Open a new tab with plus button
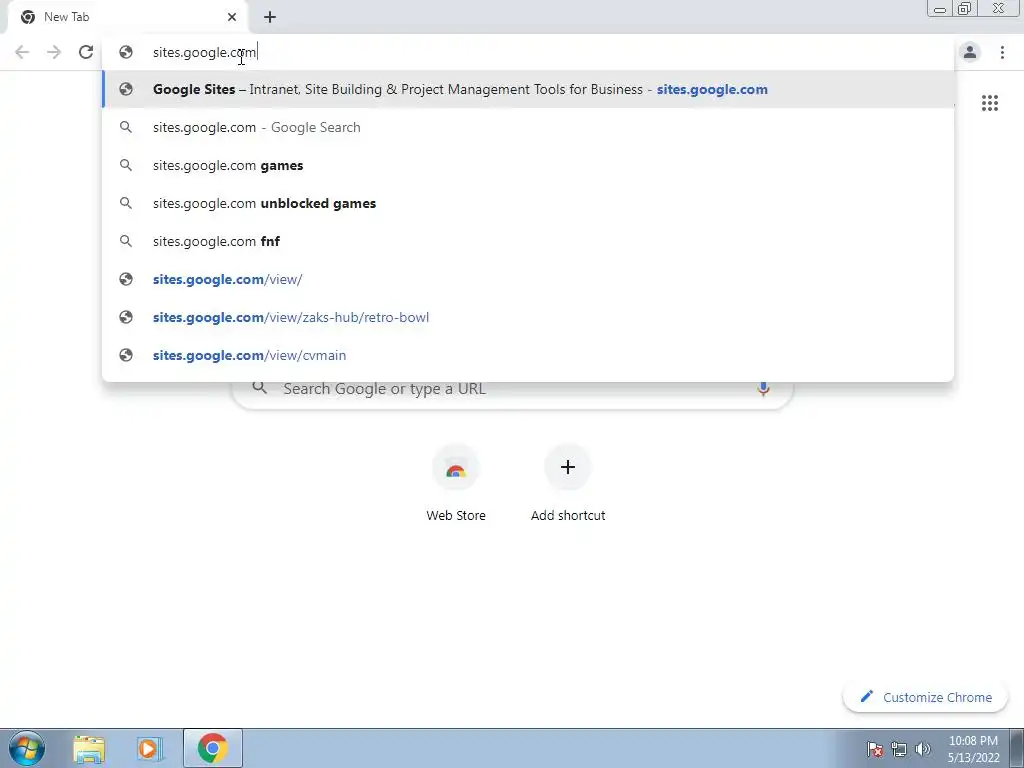 coord(270,17)
